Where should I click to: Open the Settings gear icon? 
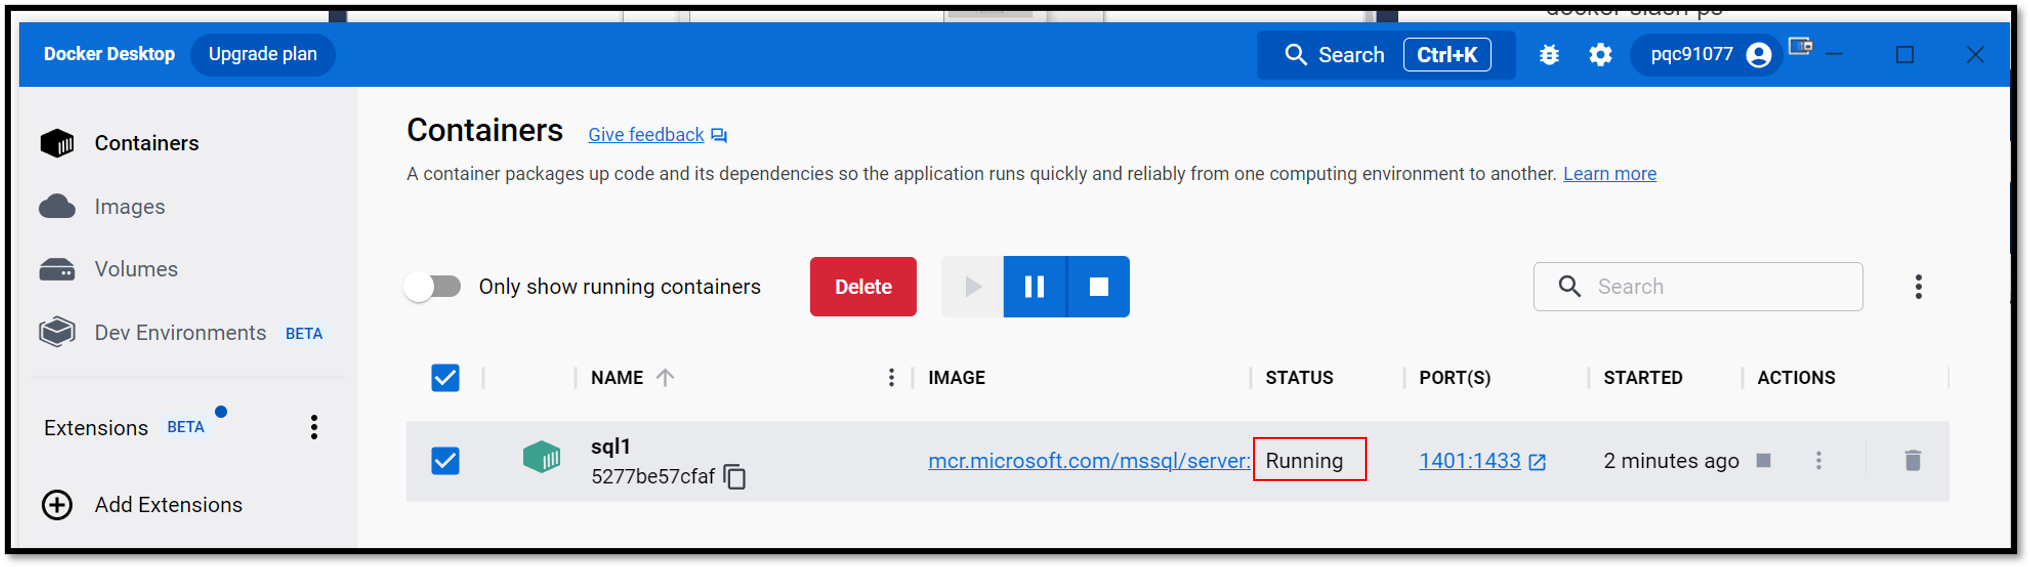pyautogui.click(x=1600, y=55)
